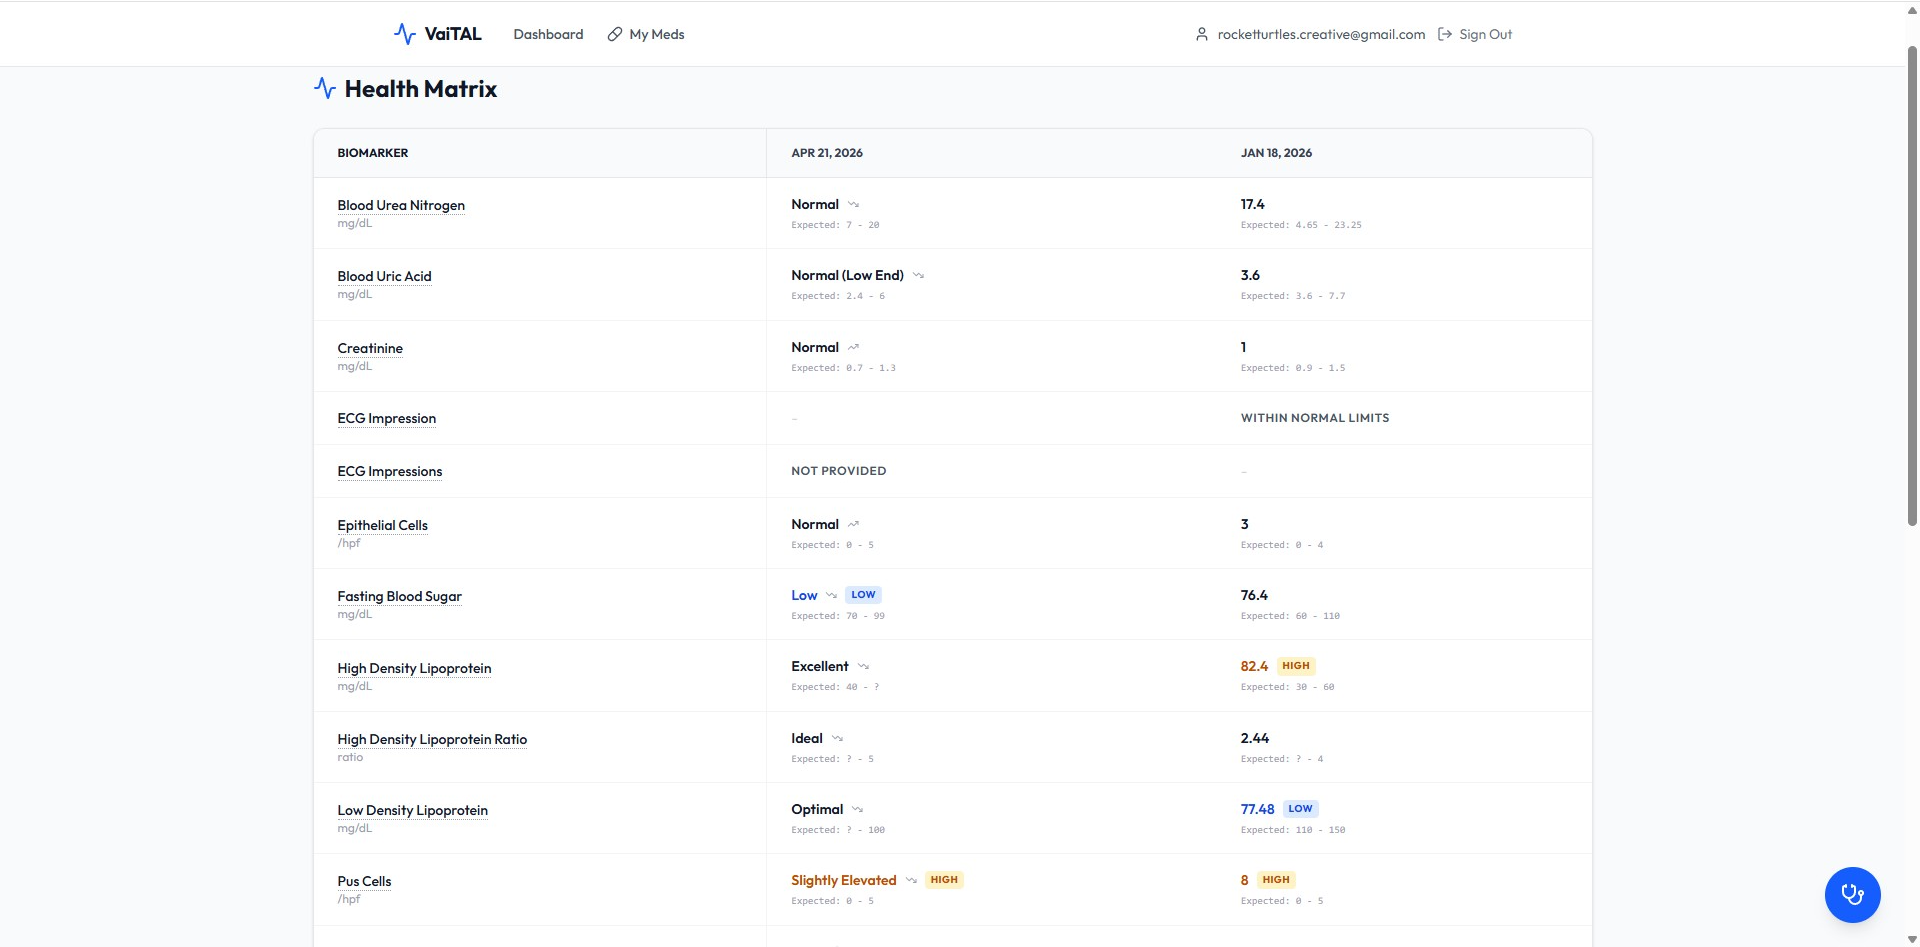The height and width of the screenshot is (947, 1920).
Task: Click the Health Matrix pulse icon
Action: (x=325, y=88)
